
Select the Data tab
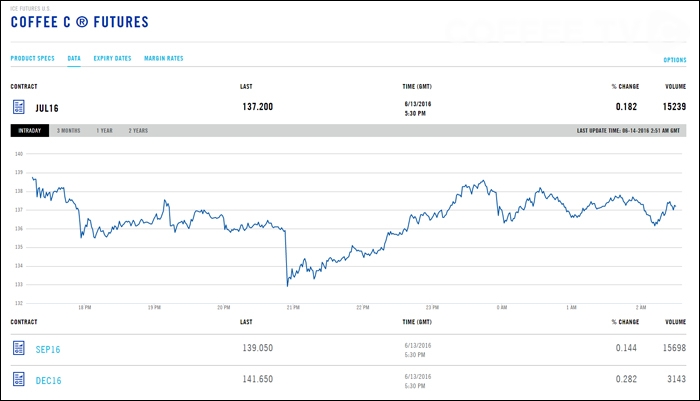coord(74,58)
